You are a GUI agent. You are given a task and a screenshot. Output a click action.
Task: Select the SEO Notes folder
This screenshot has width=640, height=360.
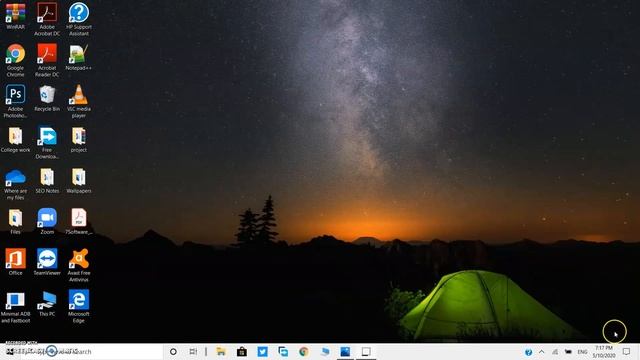(47, 180)
